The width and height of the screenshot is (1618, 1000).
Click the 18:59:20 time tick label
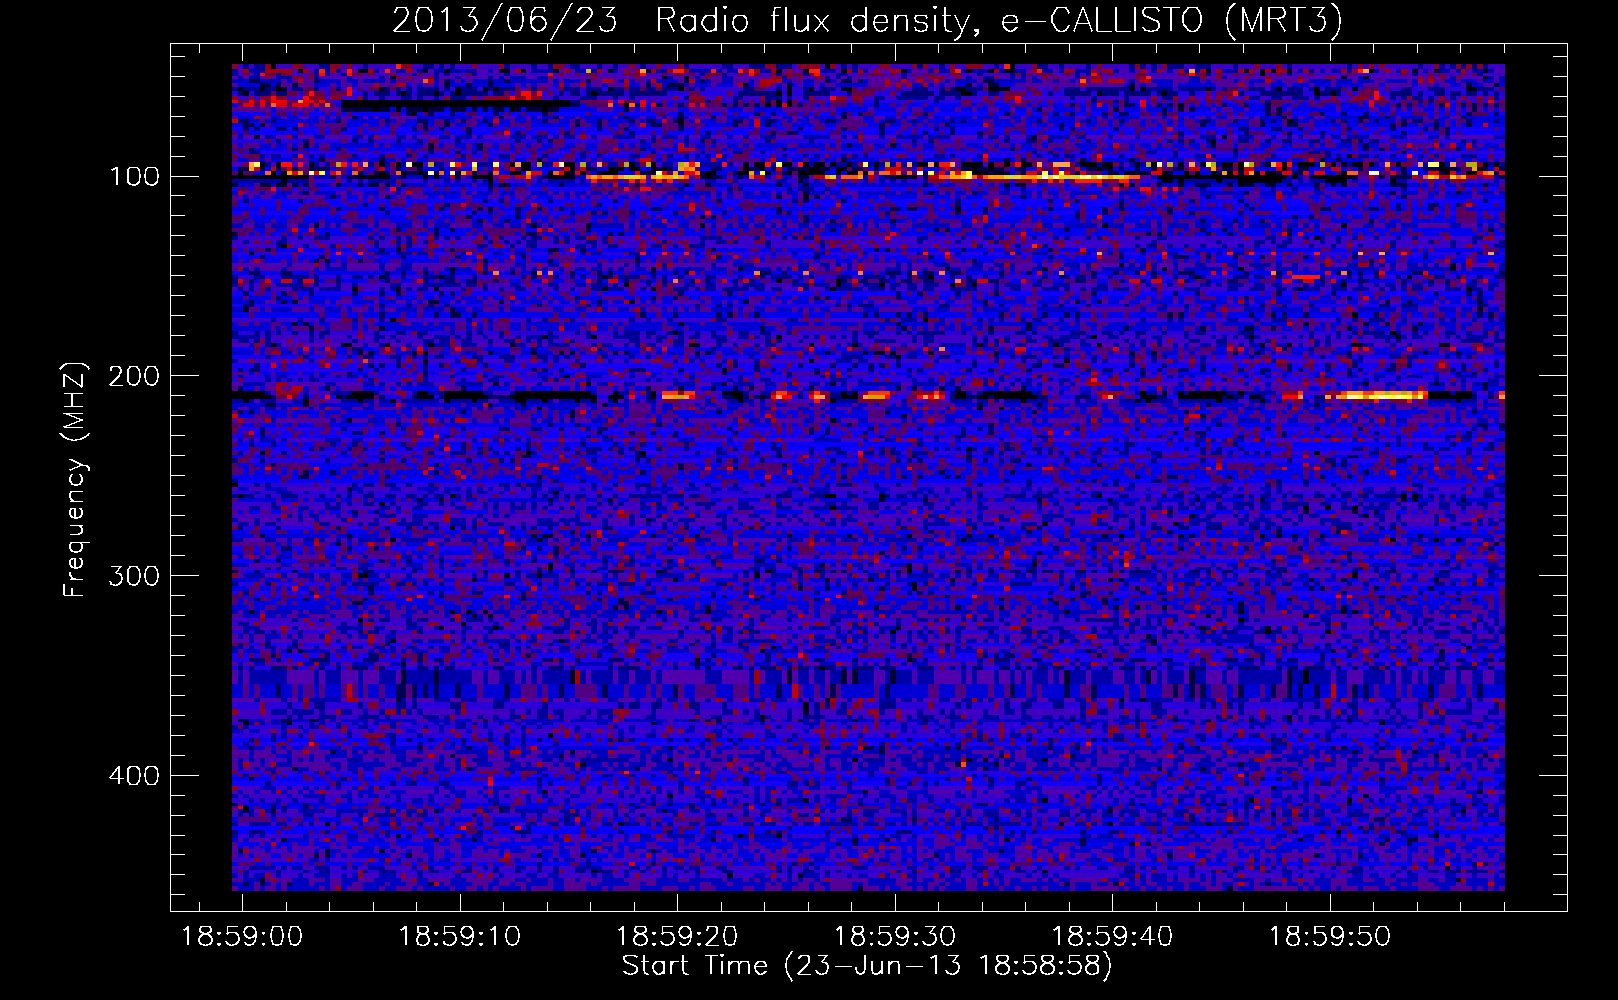tap(677, 937)
